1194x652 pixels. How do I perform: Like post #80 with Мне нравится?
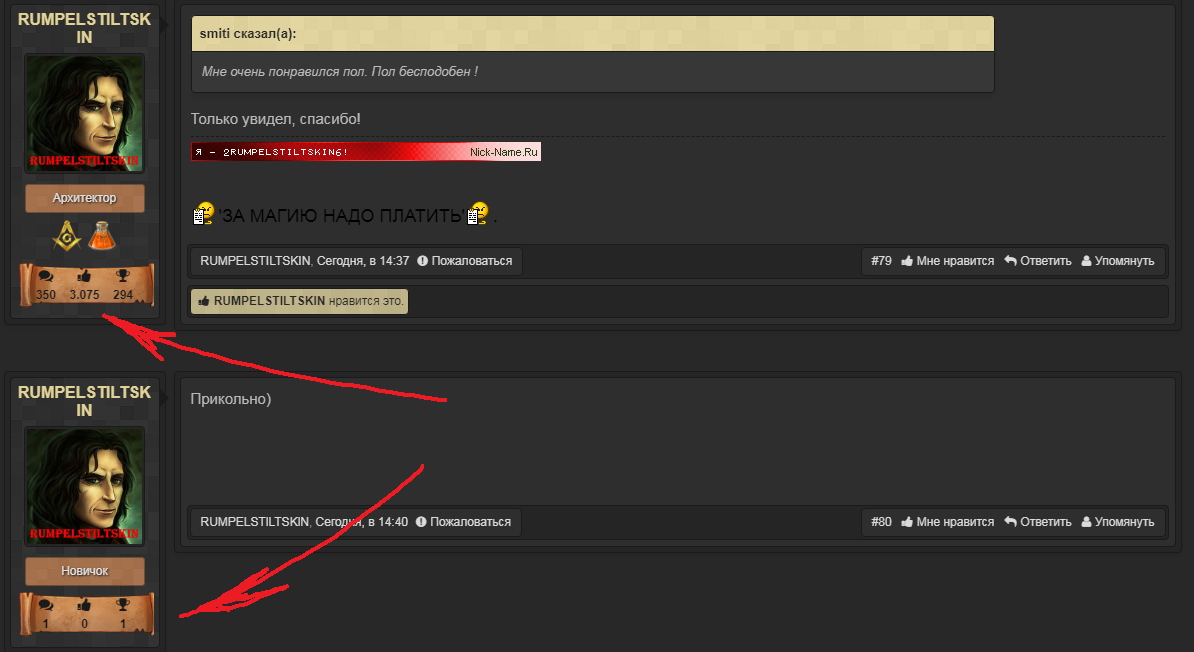point(947,522)
